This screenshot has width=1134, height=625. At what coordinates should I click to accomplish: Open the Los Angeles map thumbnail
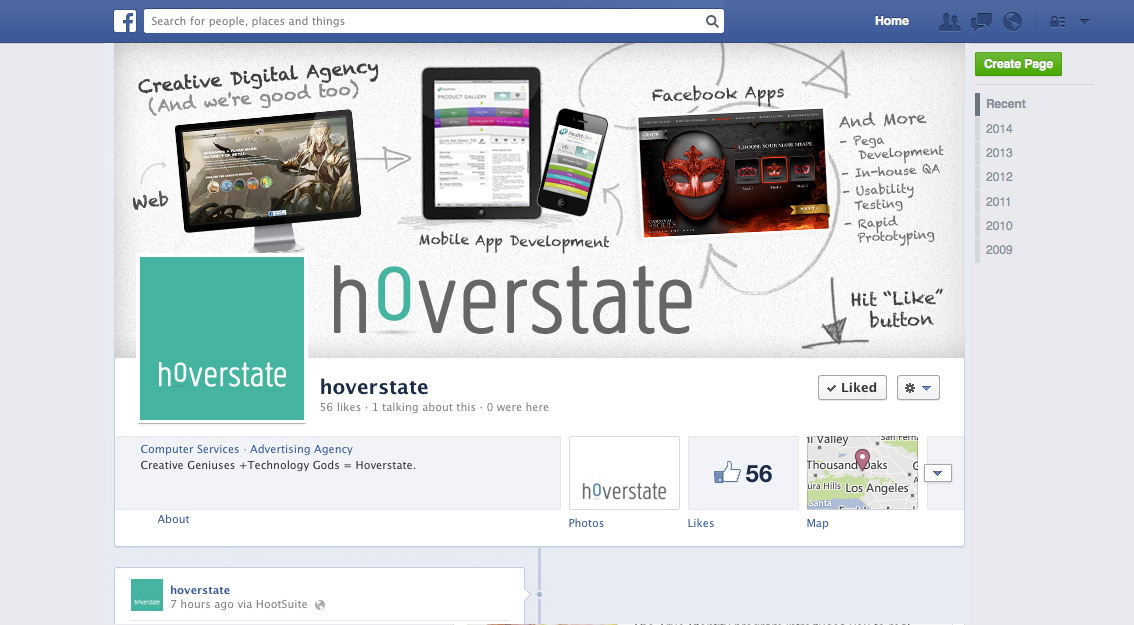[x=862, y=473]
